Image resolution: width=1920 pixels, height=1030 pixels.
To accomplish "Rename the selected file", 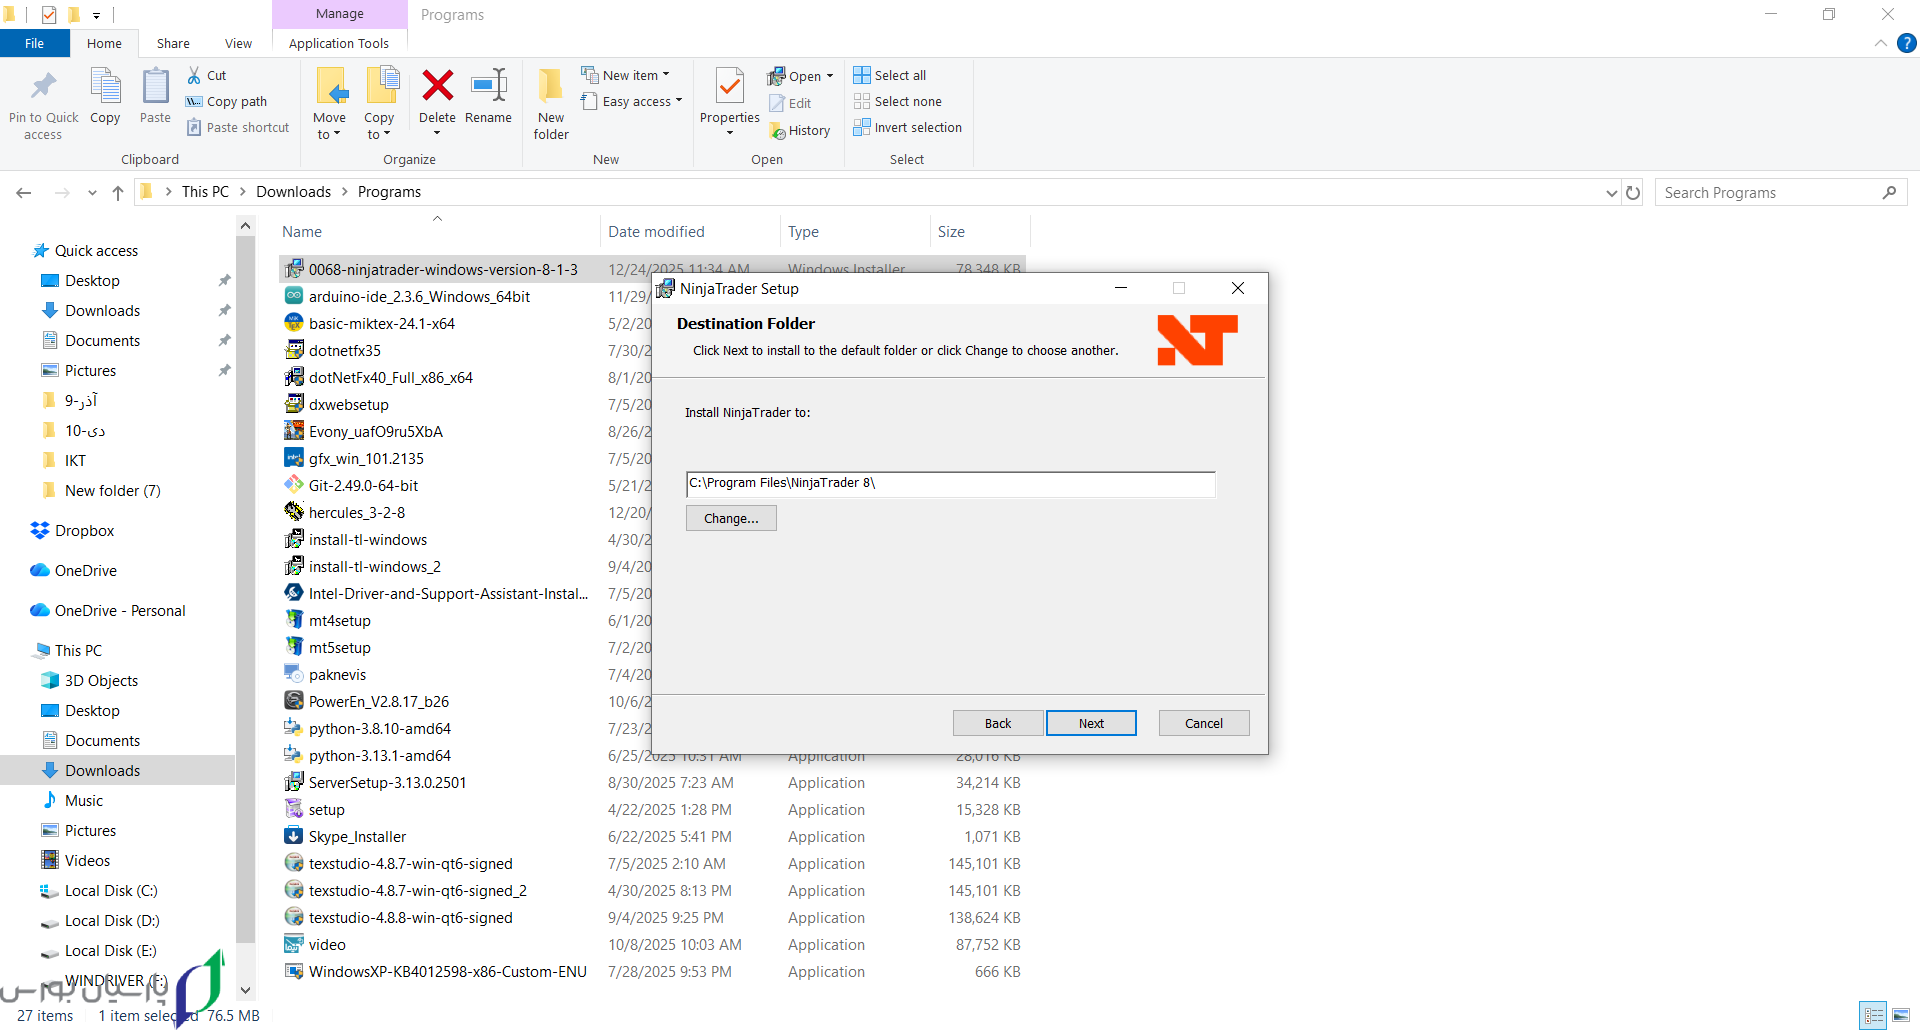I will click(x=488, y=96).
